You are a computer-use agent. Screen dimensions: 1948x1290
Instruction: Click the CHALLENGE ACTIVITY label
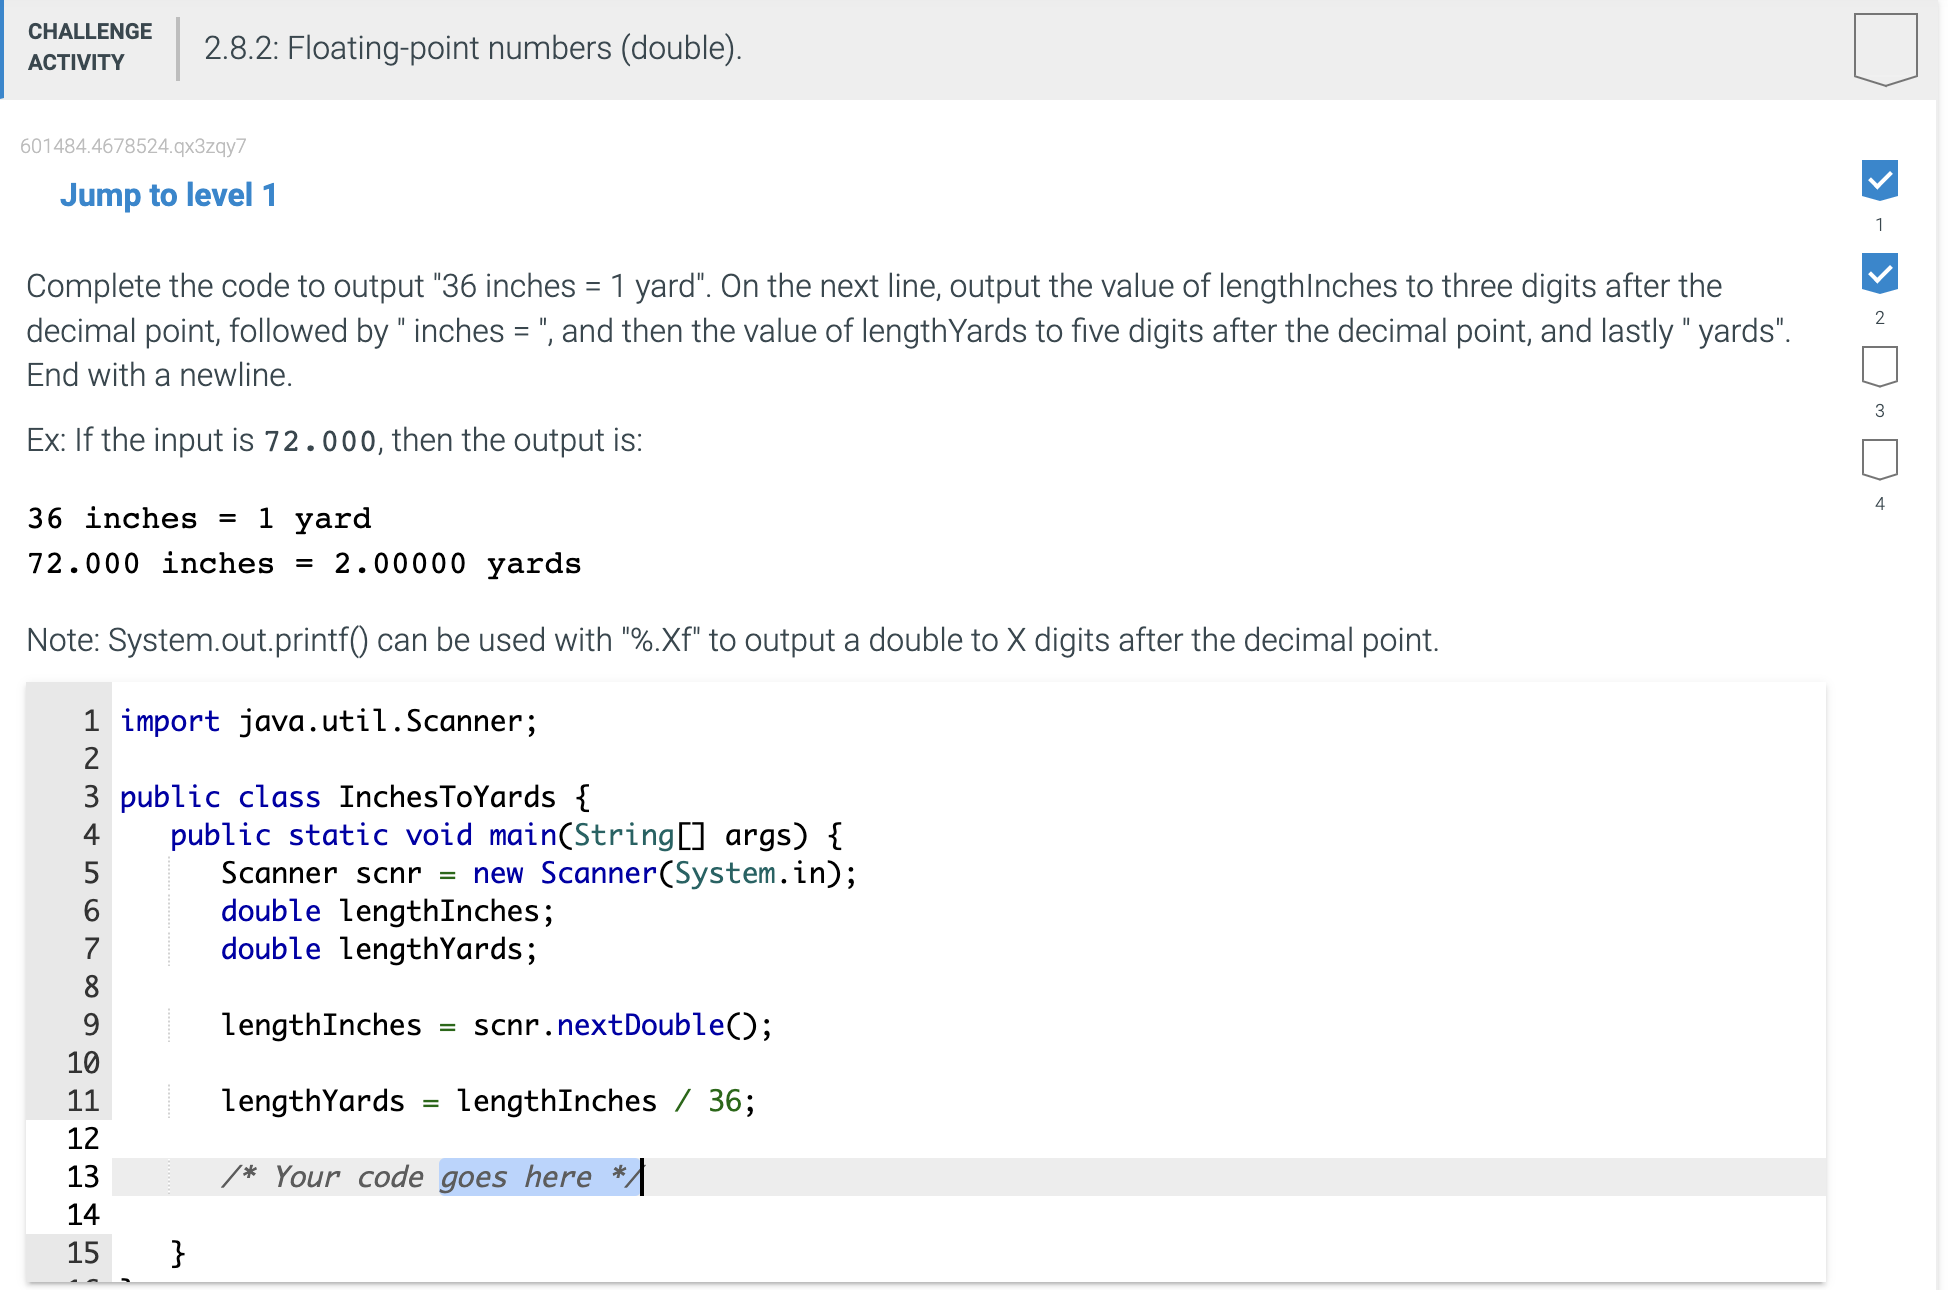(88, 46)
